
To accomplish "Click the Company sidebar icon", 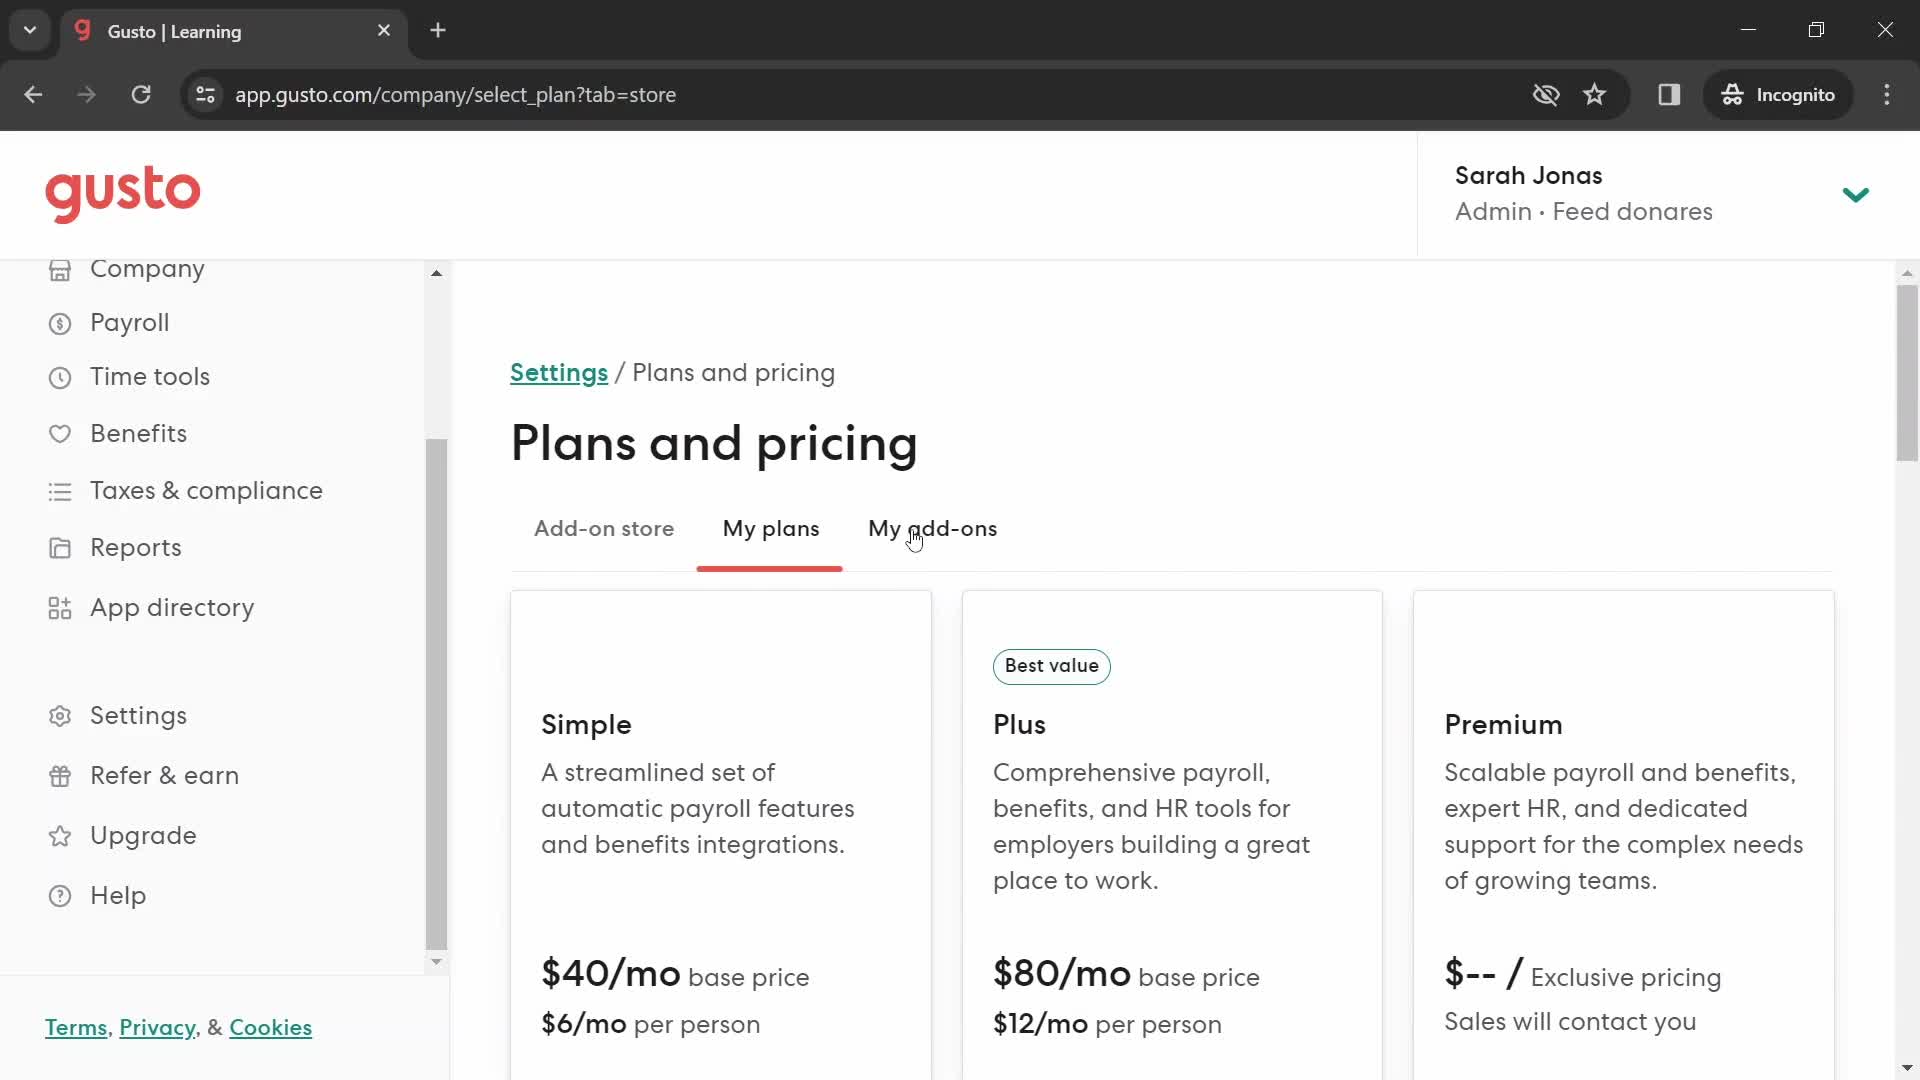I will [x=61, y=269].
